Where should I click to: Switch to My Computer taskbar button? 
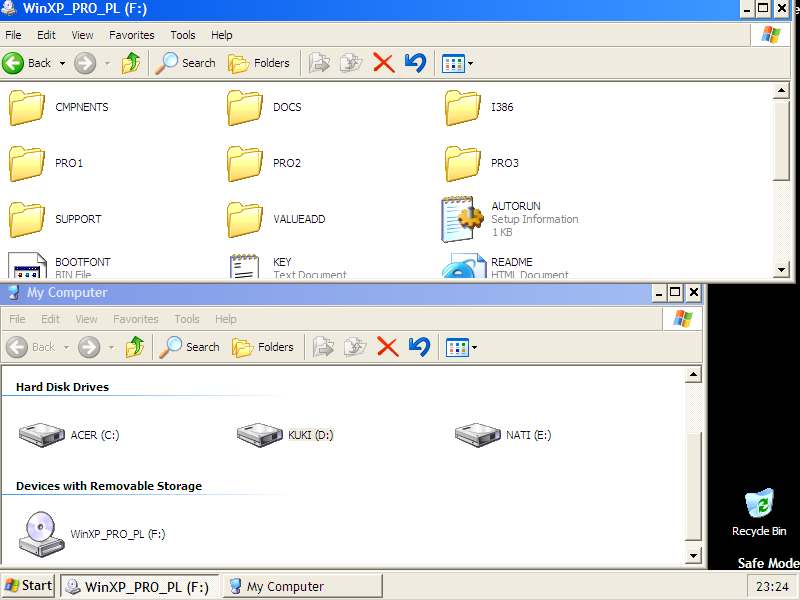[x=303, y=587]
